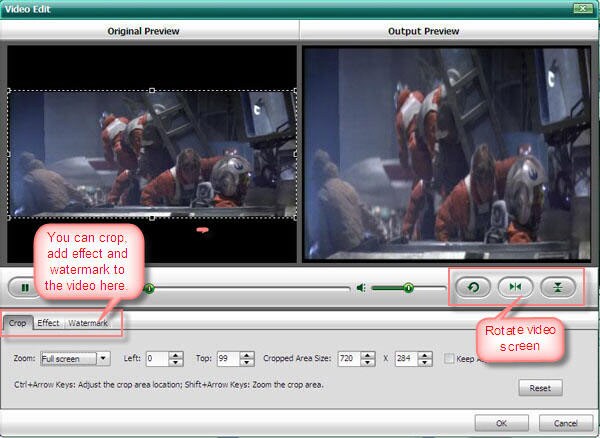The height and width of the screenshot is (438, 600).
Task: Pause the video playback
Action: point(25,287)
